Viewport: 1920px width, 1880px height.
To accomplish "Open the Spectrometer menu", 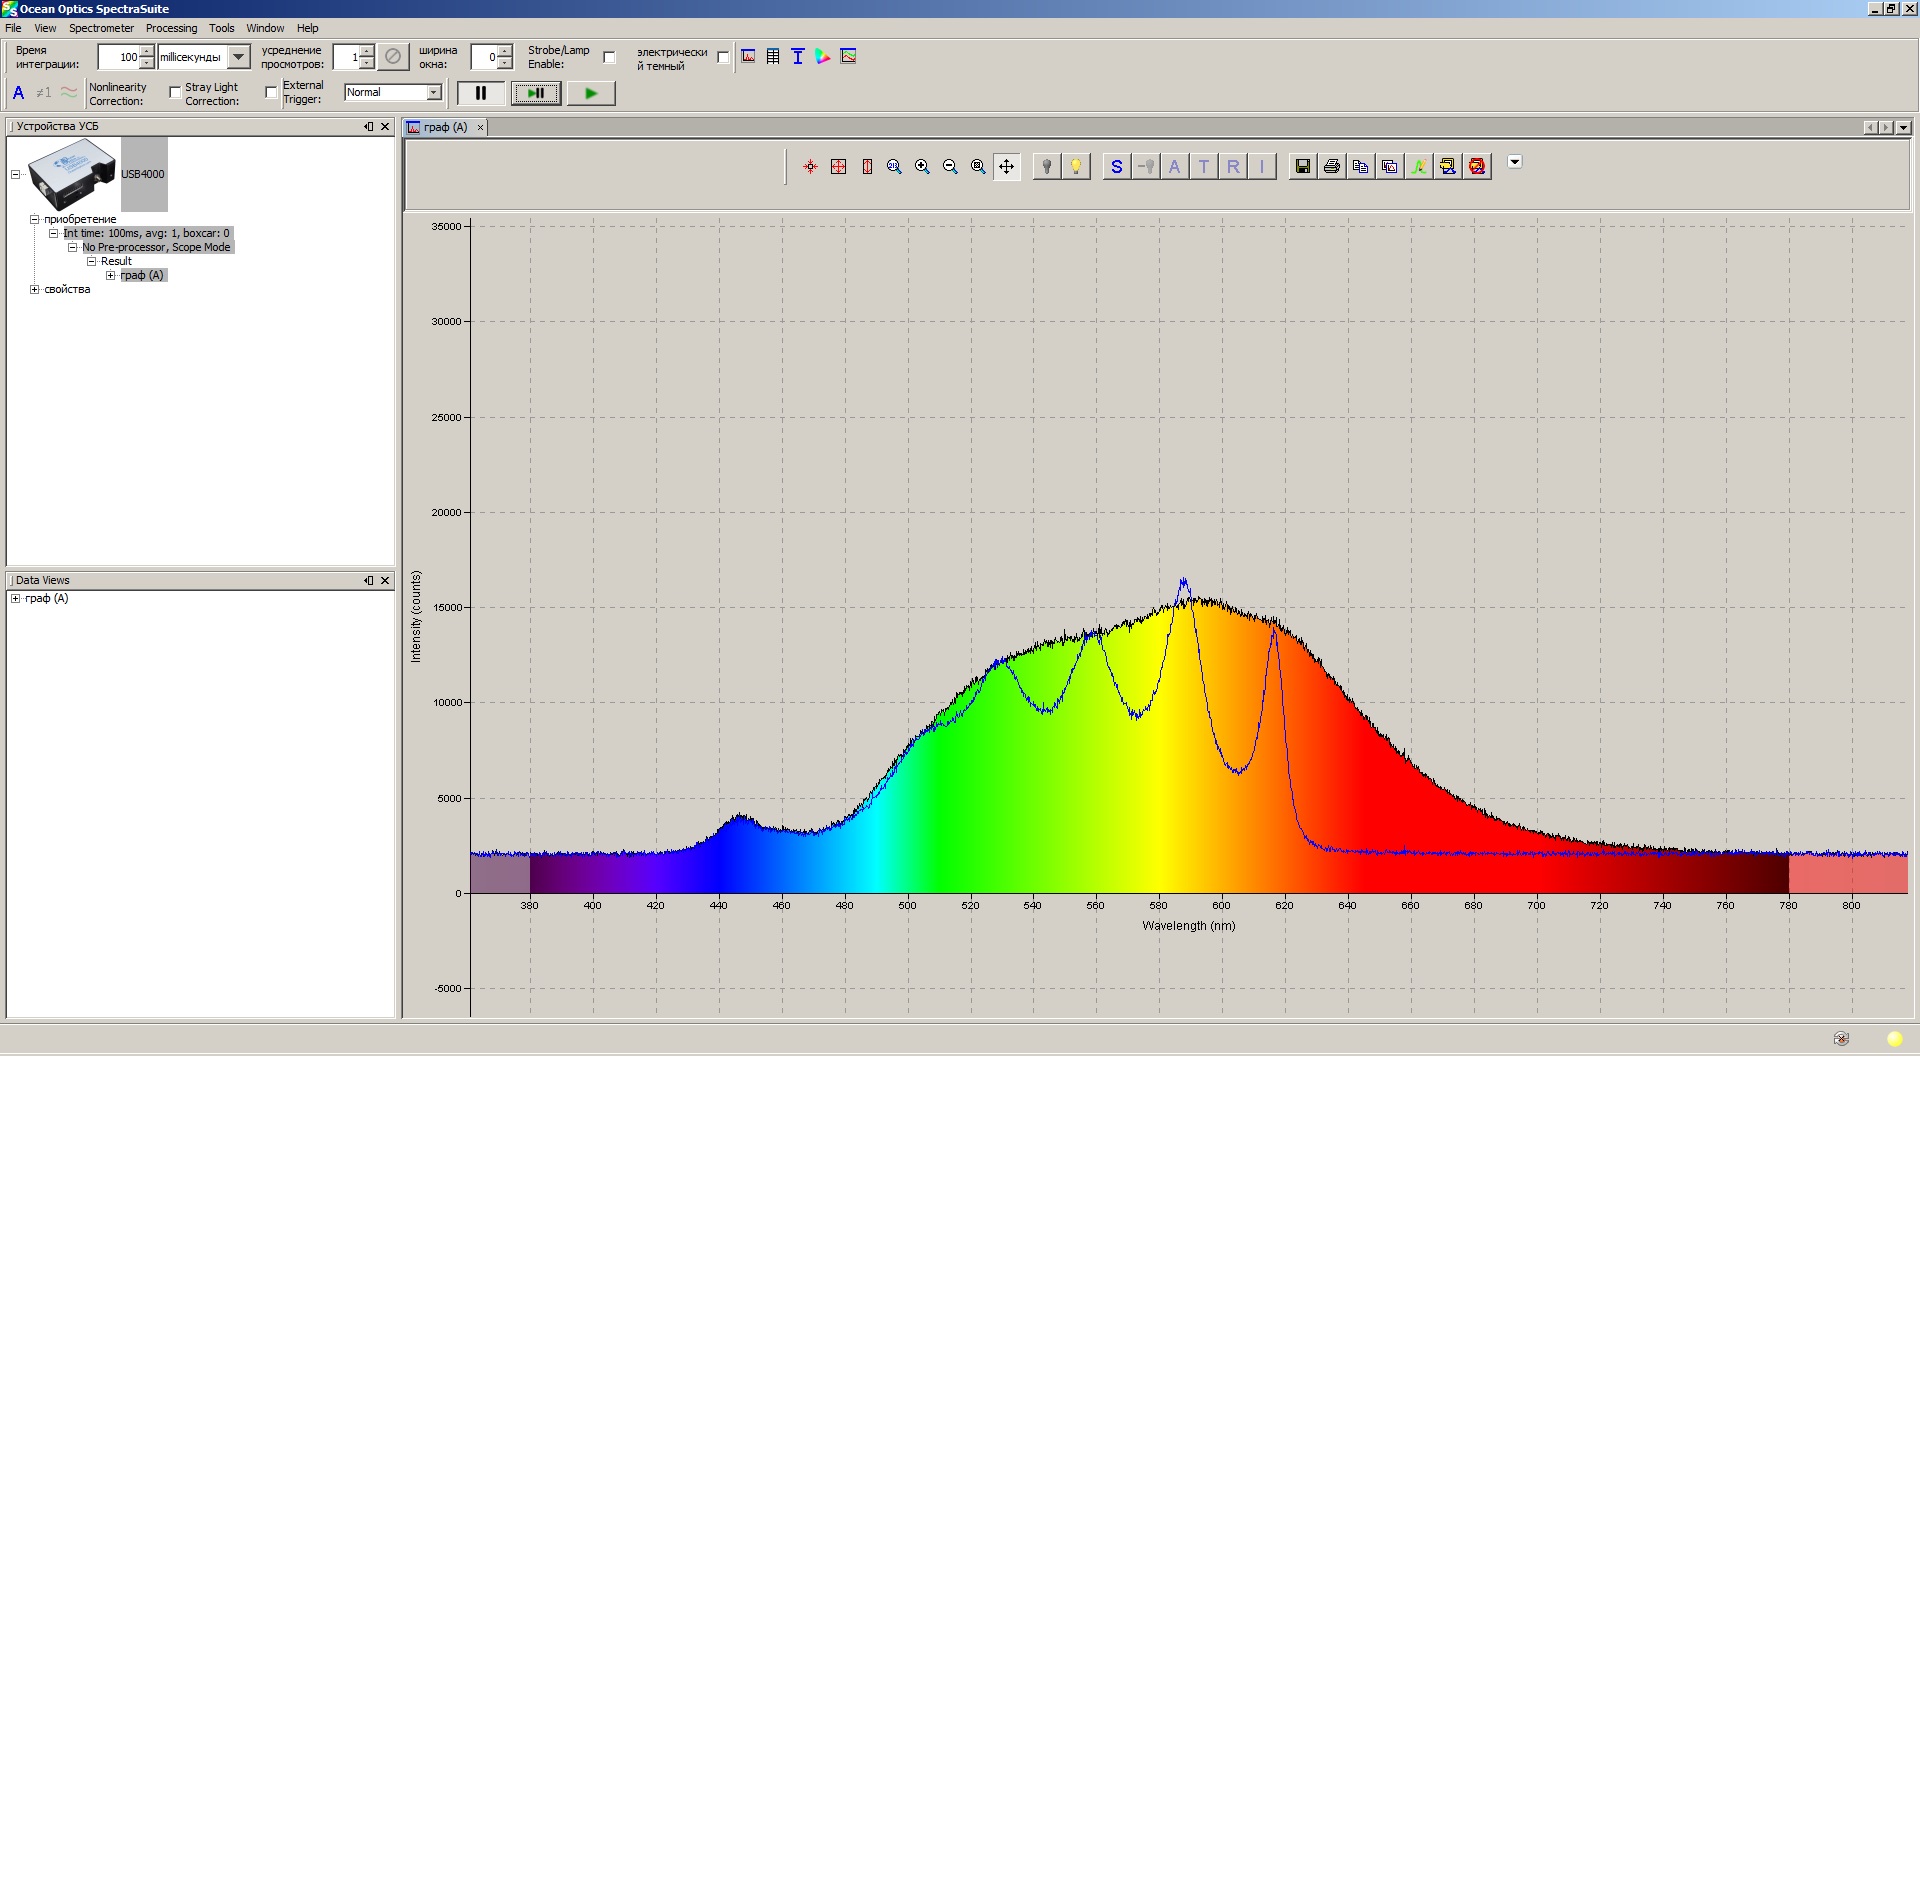I will (x=101, y=28).
